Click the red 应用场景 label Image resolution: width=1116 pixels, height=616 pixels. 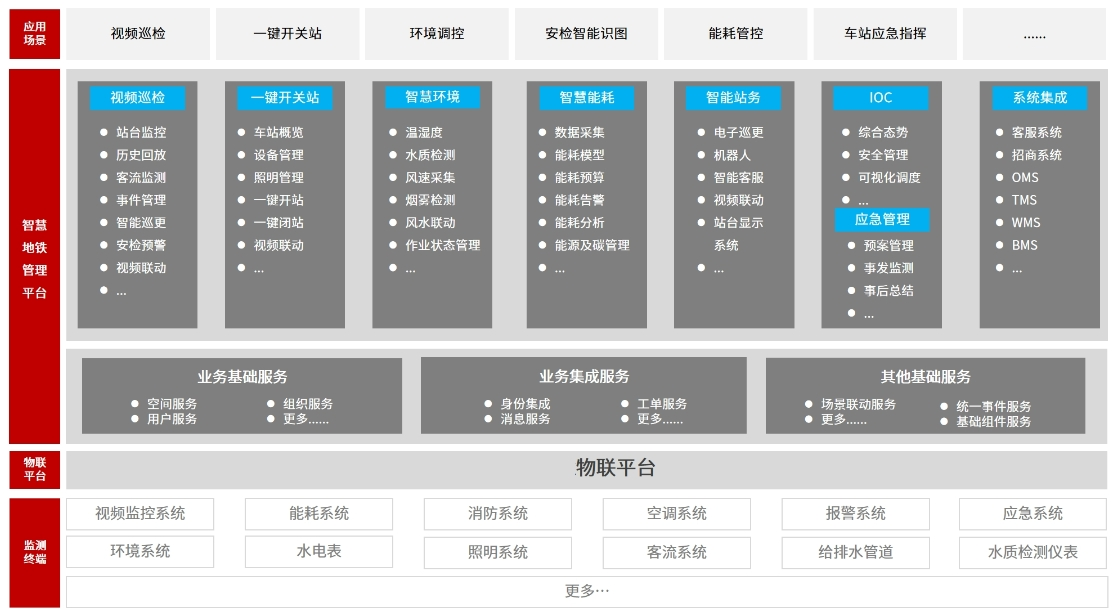[x=34, y=33]
